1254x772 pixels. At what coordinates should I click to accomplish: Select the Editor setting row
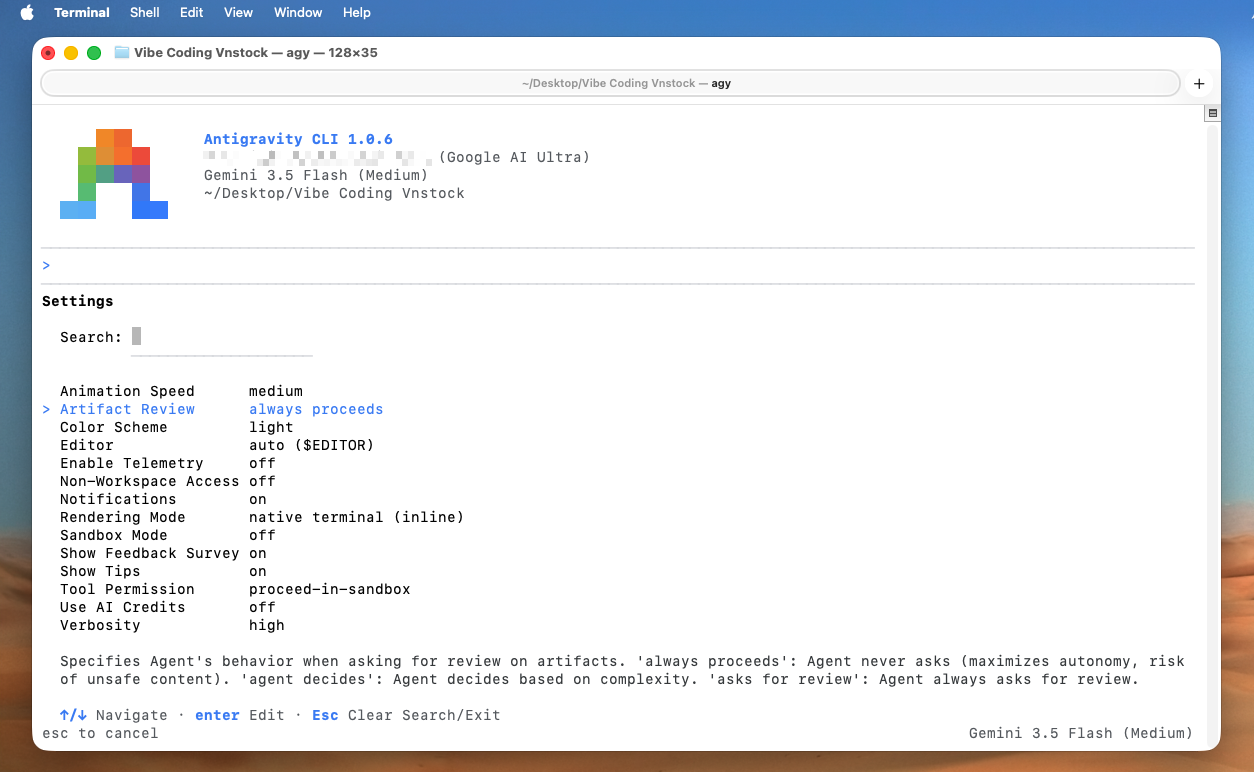coord(217,445)
